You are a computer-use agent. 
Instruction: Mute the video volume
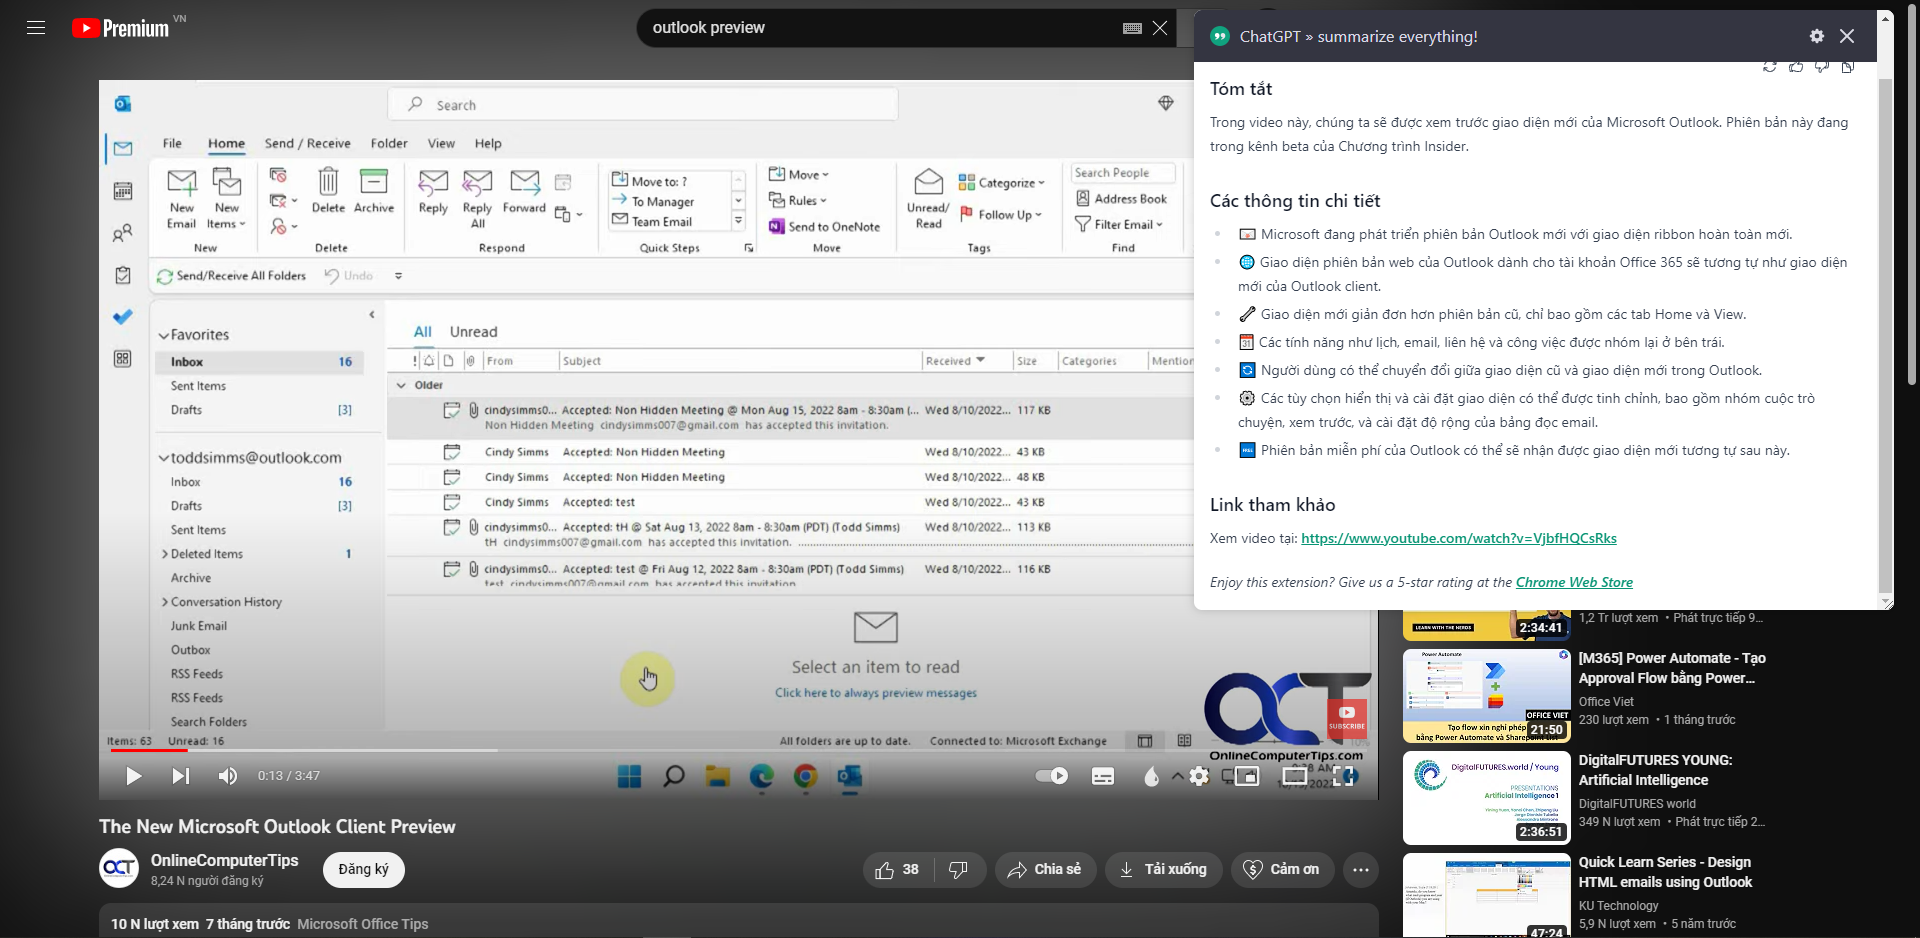(x=228, y=776)
